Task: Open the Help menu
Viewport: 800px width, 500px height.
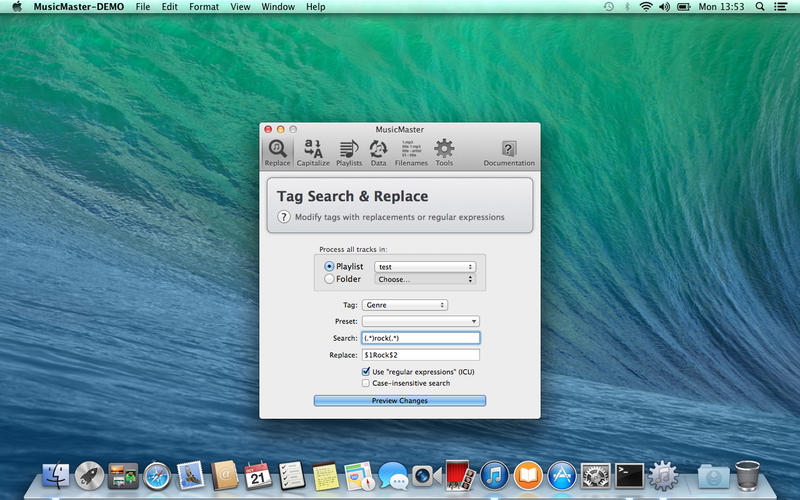Action: [x=315, y=7]
